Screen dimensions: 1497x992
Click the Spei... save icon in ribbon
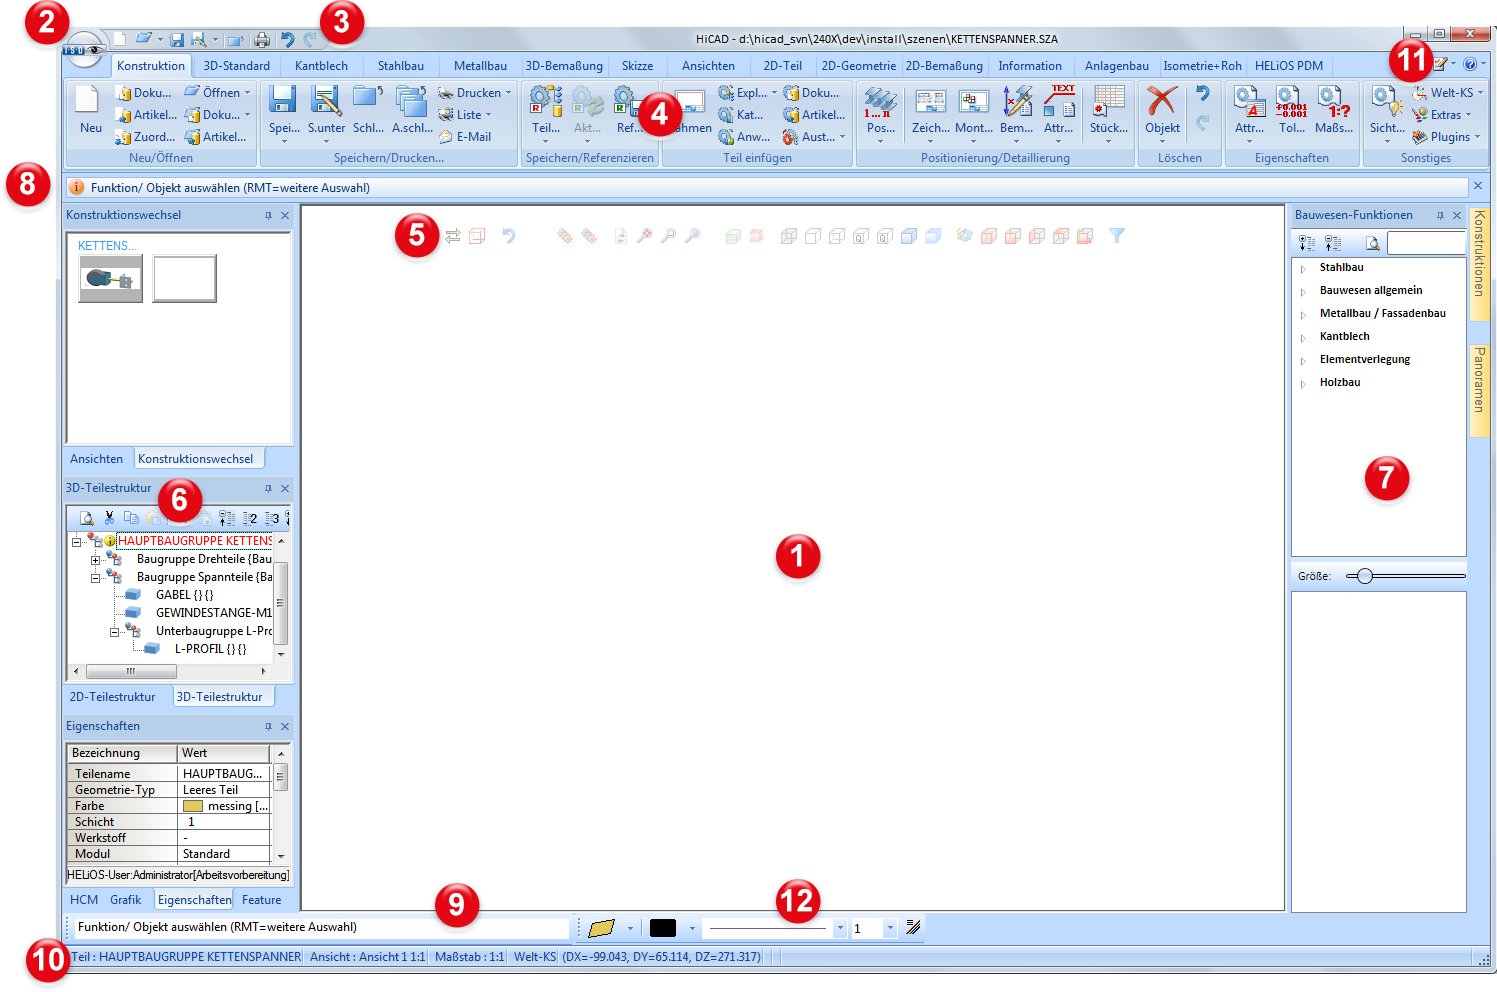(284, 100)
